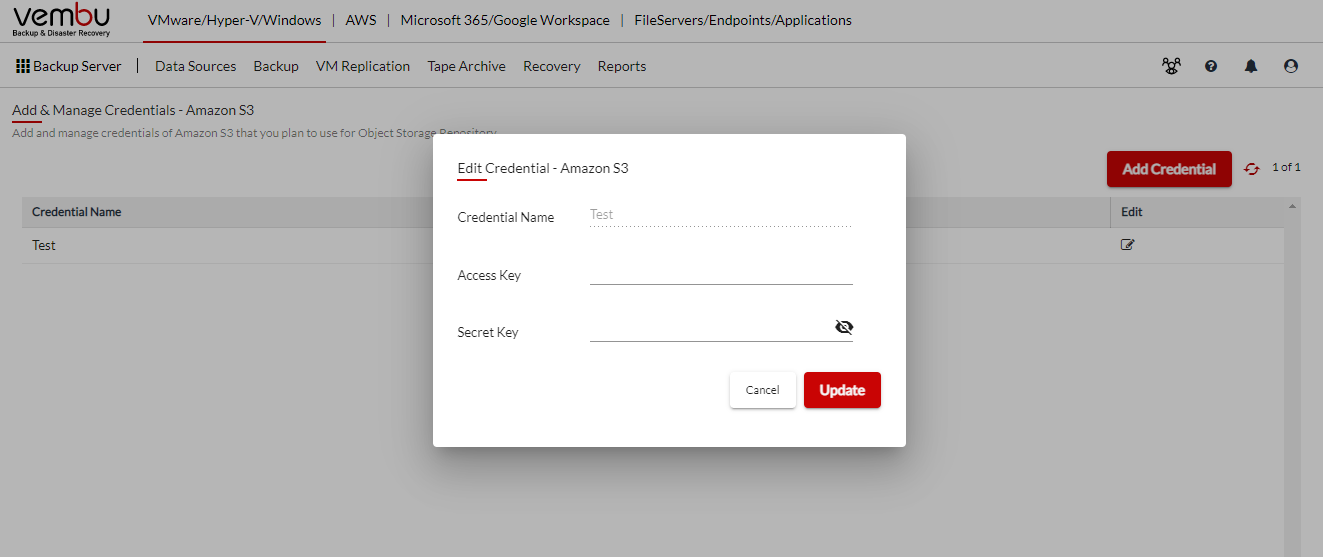Open the notifications bell icon
Viewport: 1323px width, 557px height.
(x=1251, y=66)
